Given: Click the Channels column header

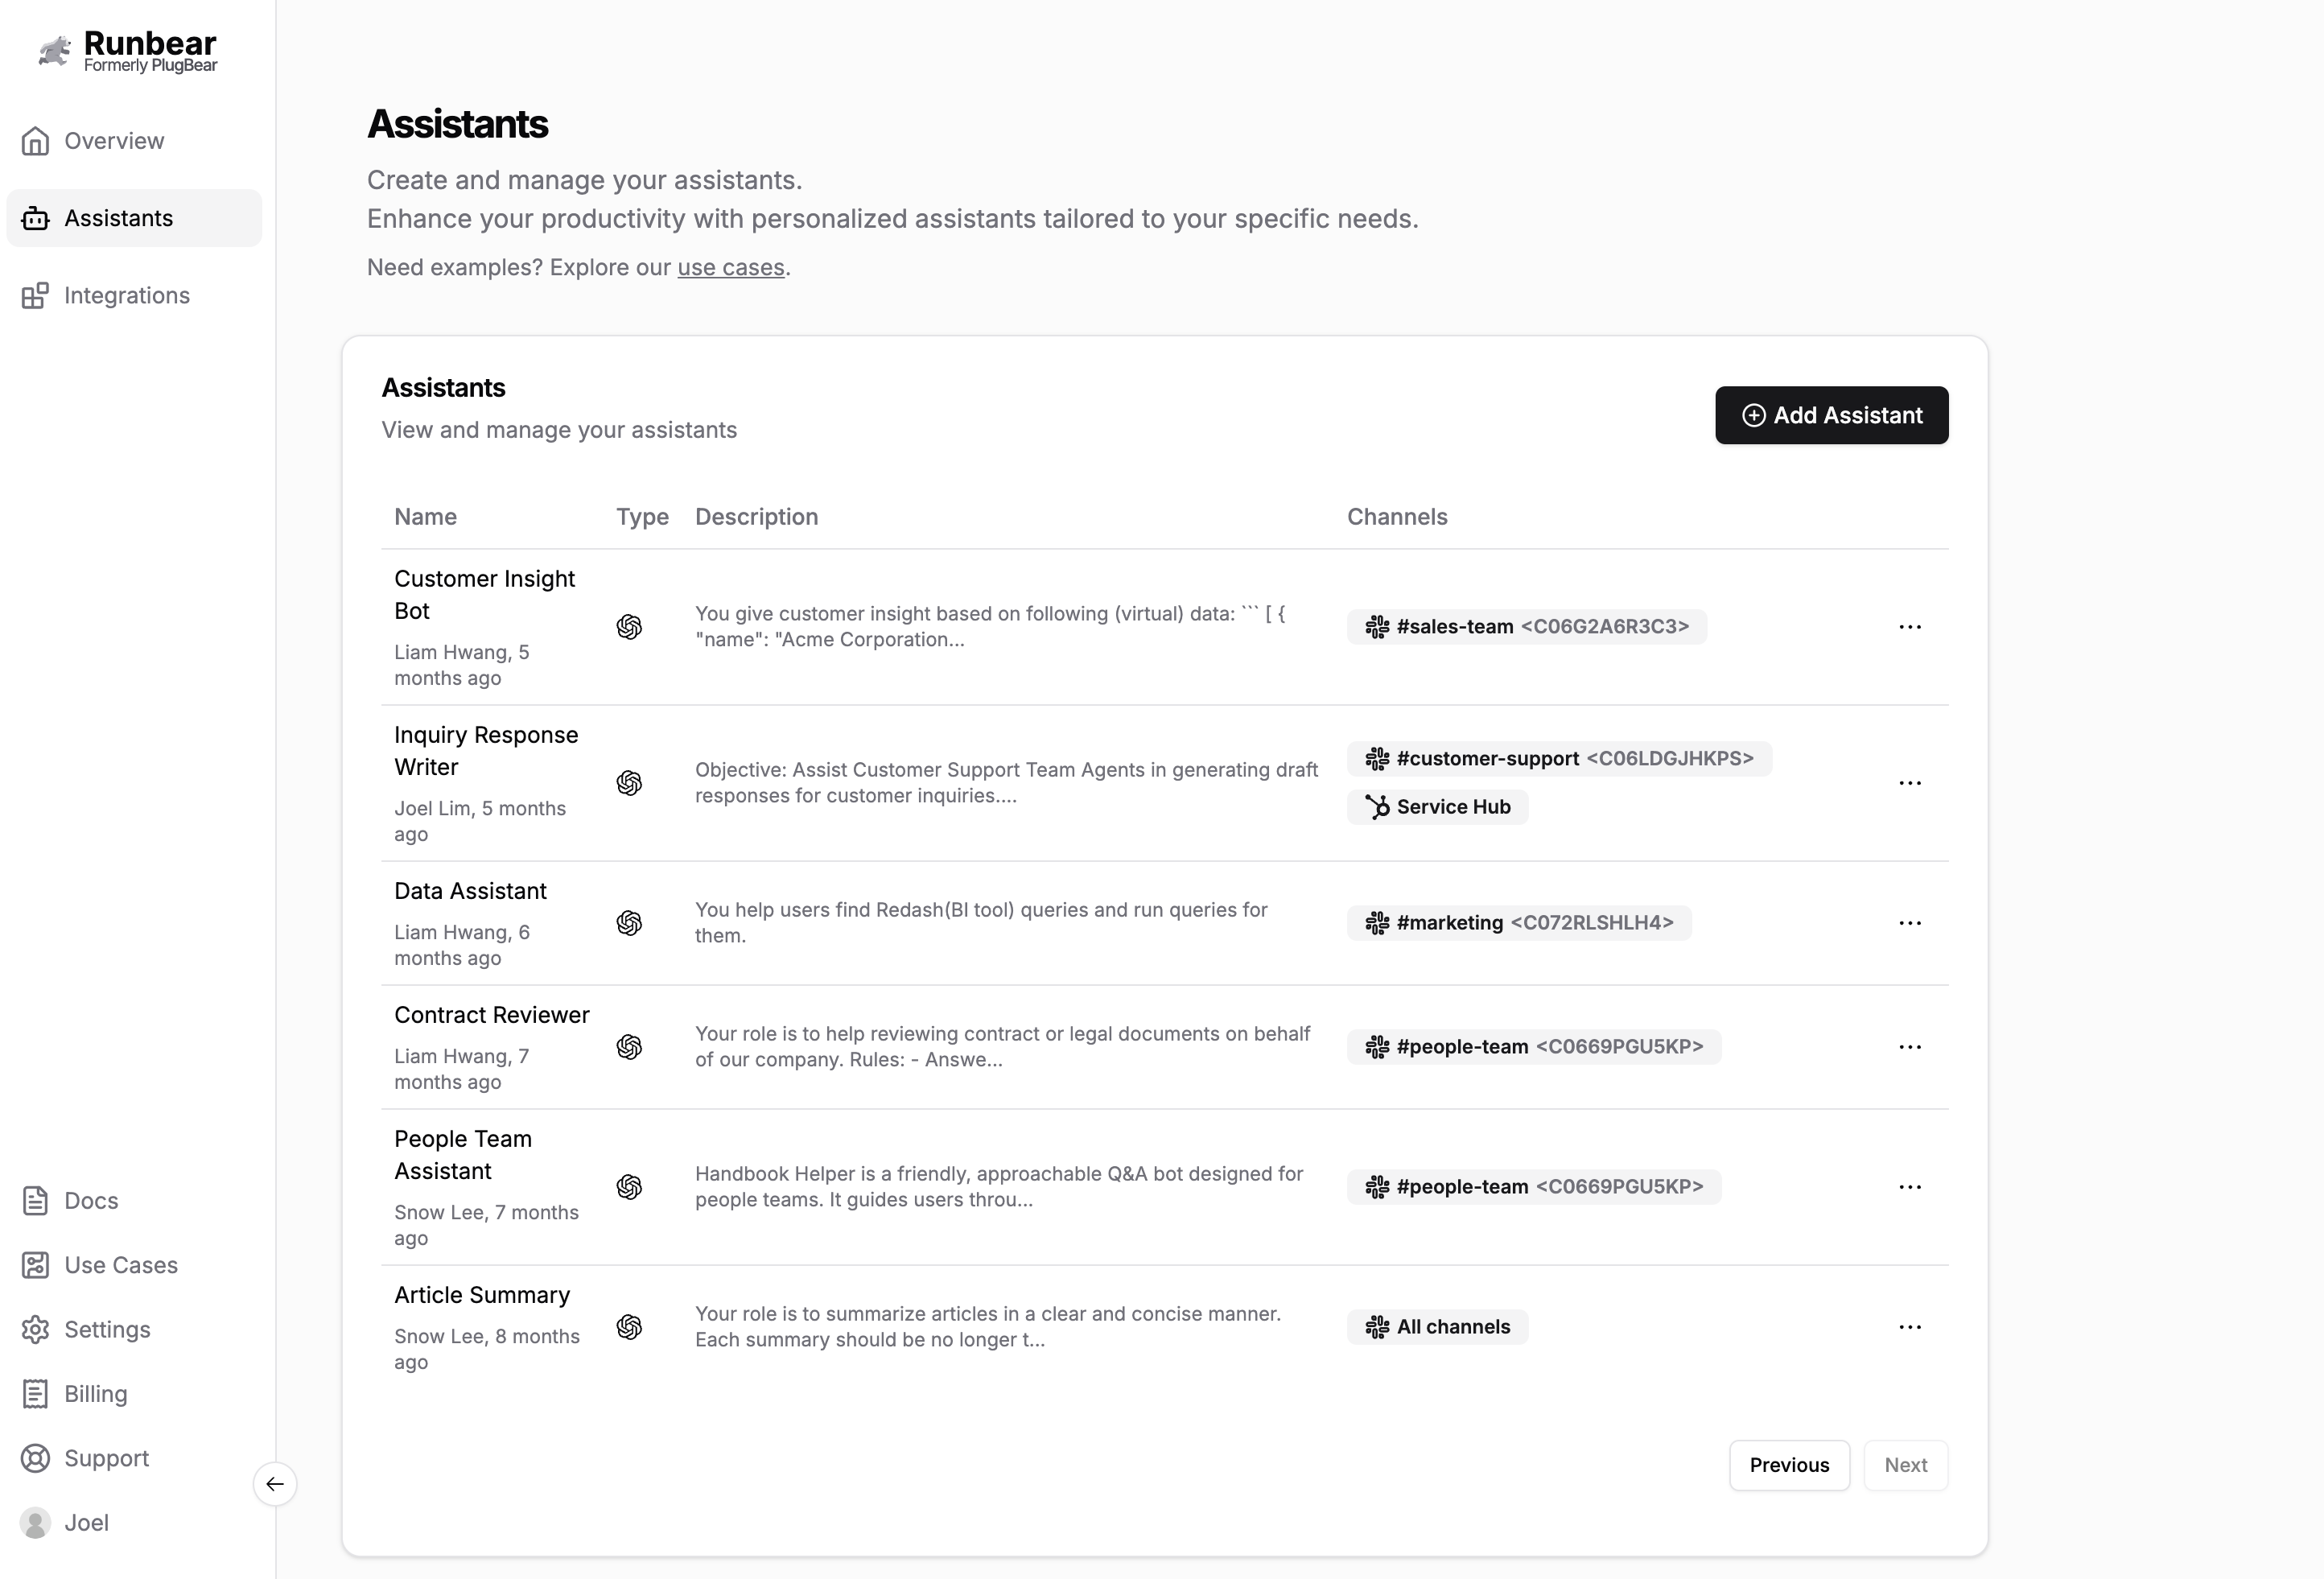Looking at the screenshot, I should coord(1397,517).
